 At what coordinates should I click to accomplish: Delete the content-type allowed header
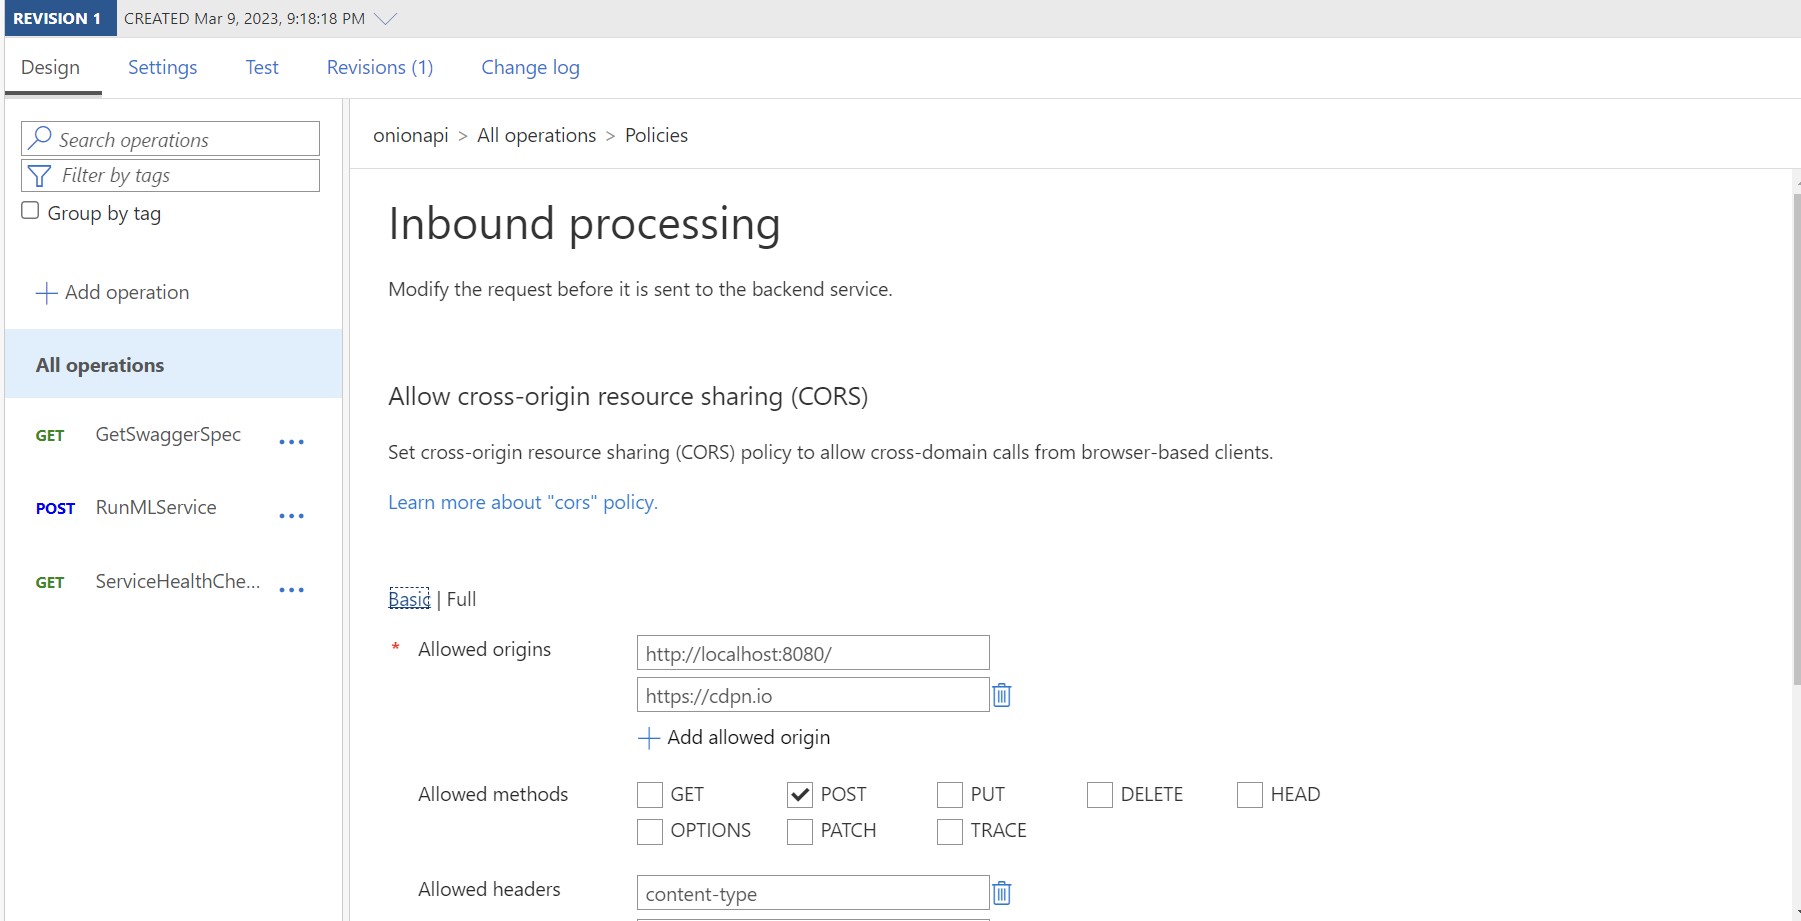1001,893
